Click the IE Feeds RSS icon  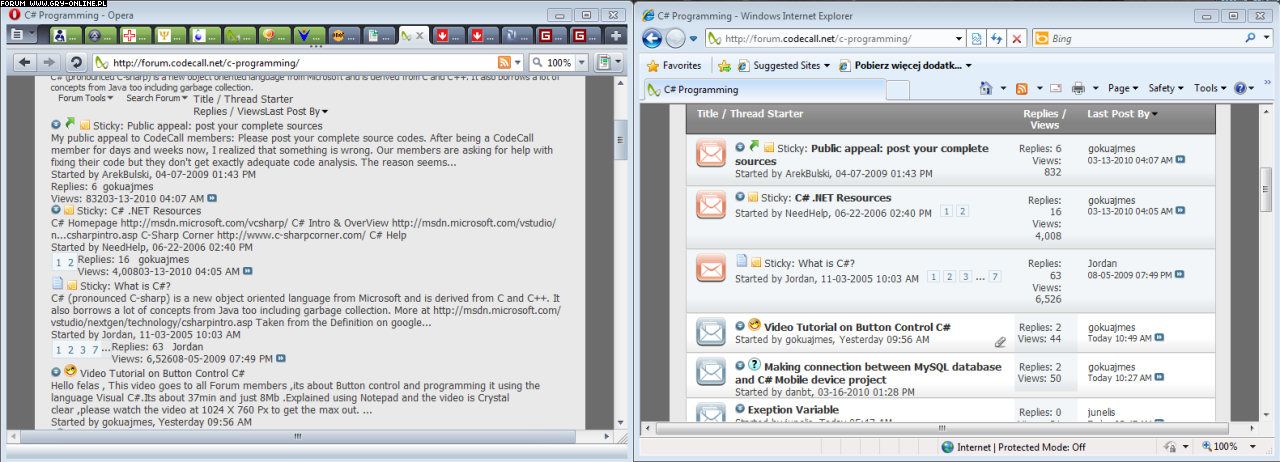coord(1021,88)
